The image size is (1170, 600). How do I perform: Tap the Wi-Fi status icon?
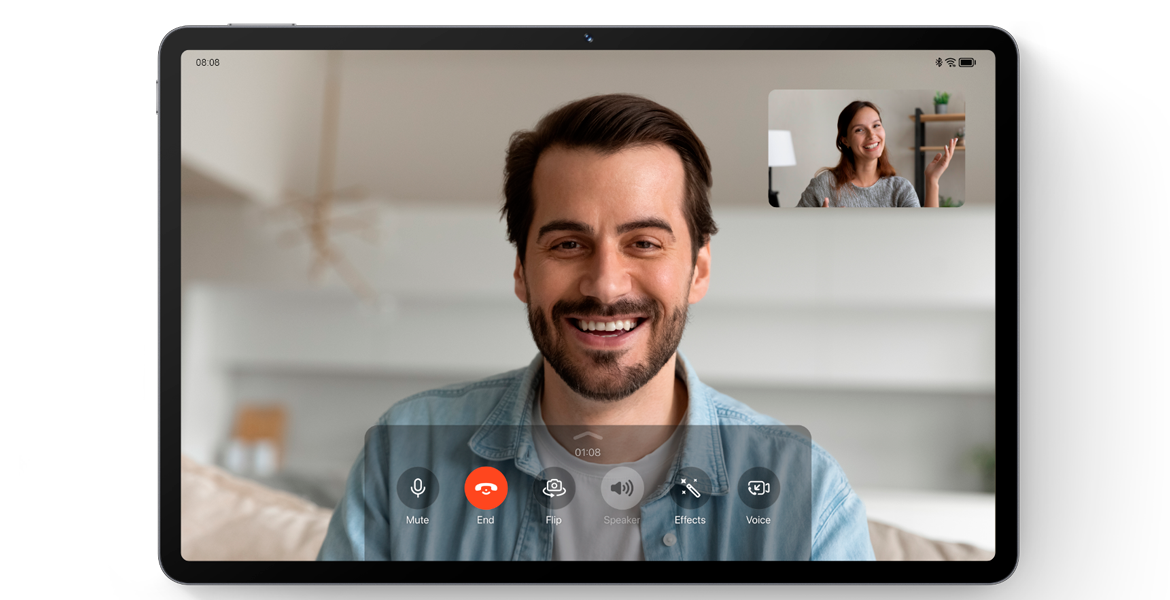point(950,62)
